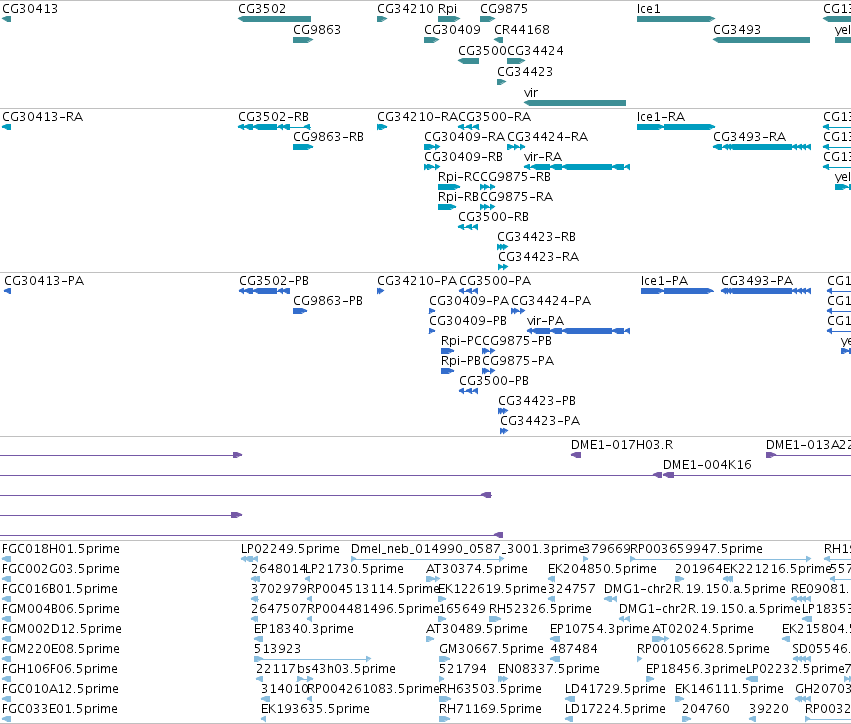Select transcript Rpi-RC
This screenshot has height=724, width=851.
[x=459, y=177]
